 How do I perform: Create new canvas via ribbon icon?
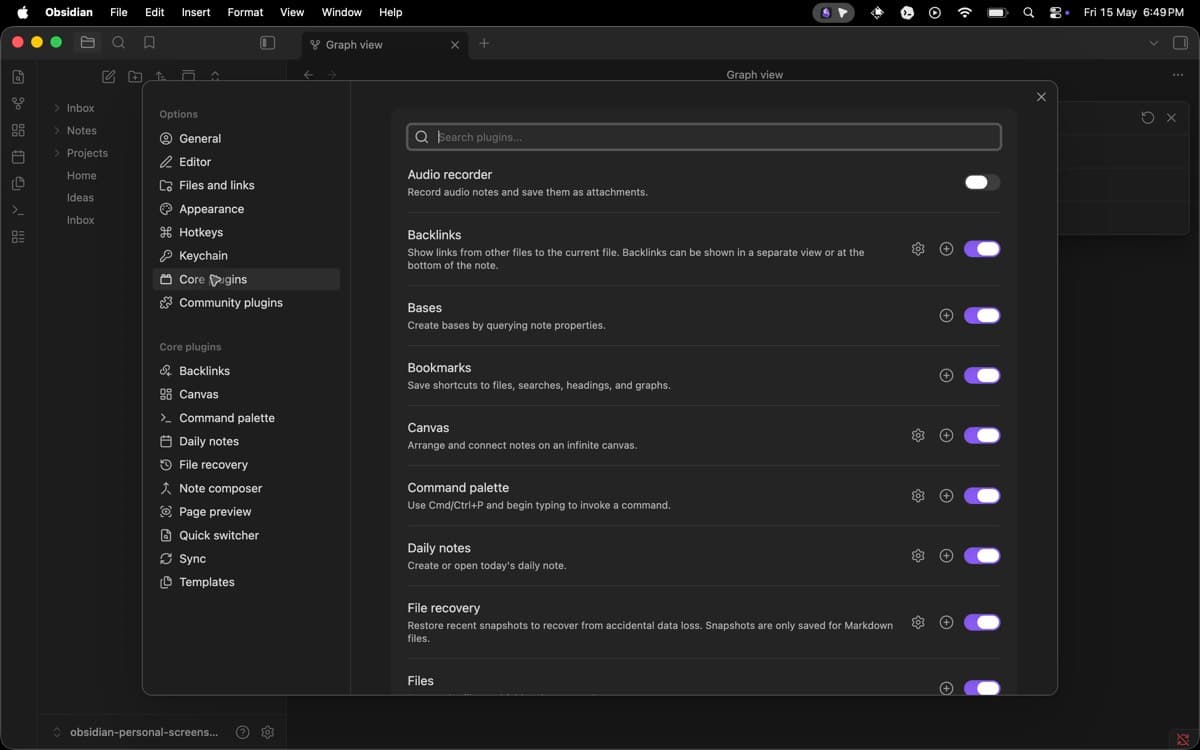click(x=18, y=130)
